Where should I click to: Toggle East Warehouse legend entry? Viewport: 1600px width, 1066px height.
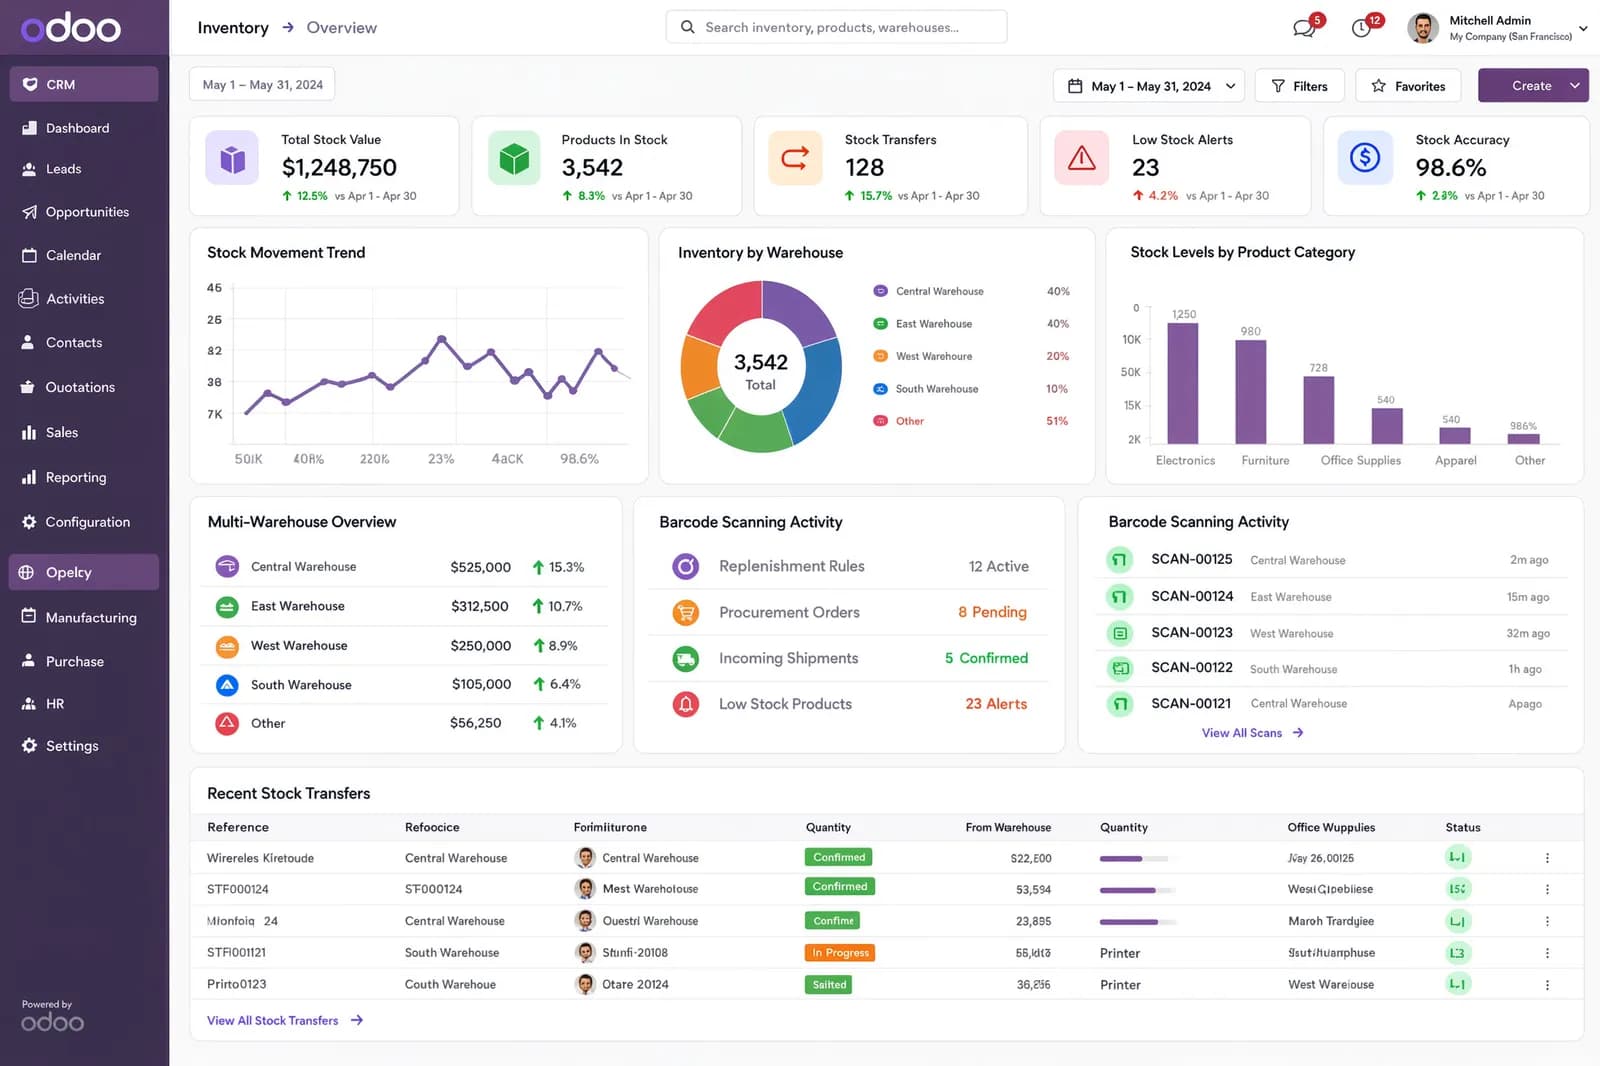click(922, 324)
